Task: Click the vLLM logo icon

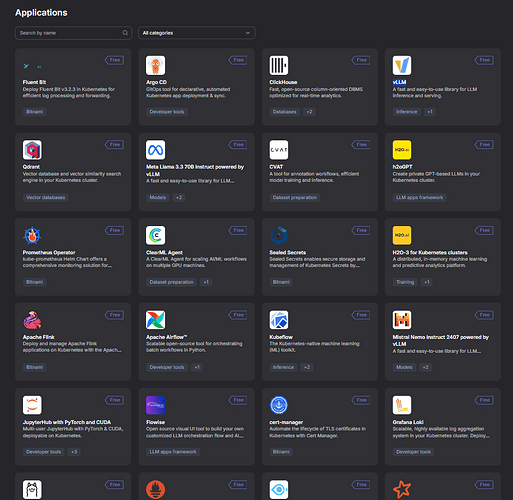Action: click(402, 65)
